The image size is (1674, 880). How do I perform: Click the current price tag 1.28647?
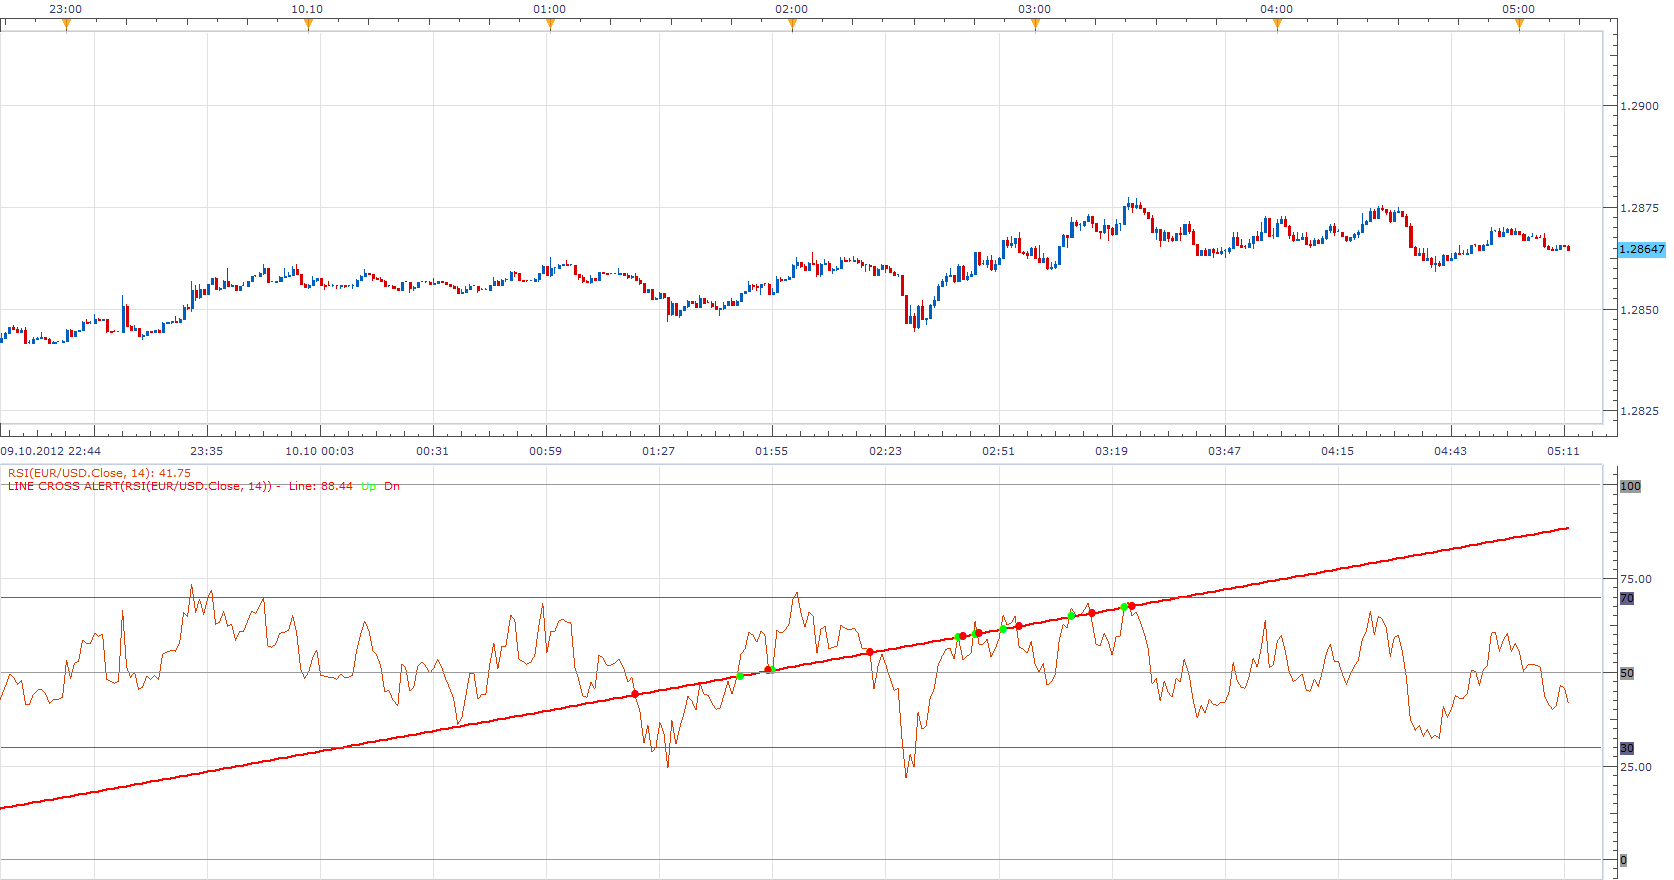(1642, 249)
